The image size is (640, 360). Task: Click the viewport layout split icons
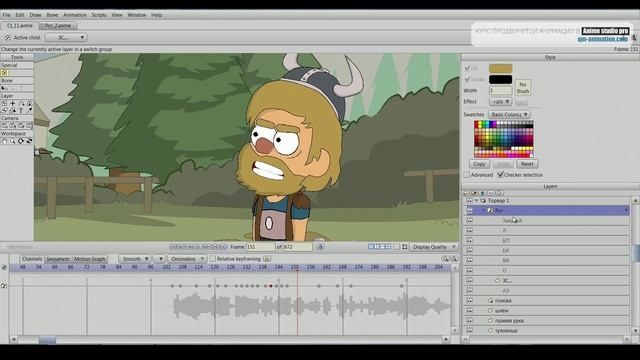coord(380,247)
